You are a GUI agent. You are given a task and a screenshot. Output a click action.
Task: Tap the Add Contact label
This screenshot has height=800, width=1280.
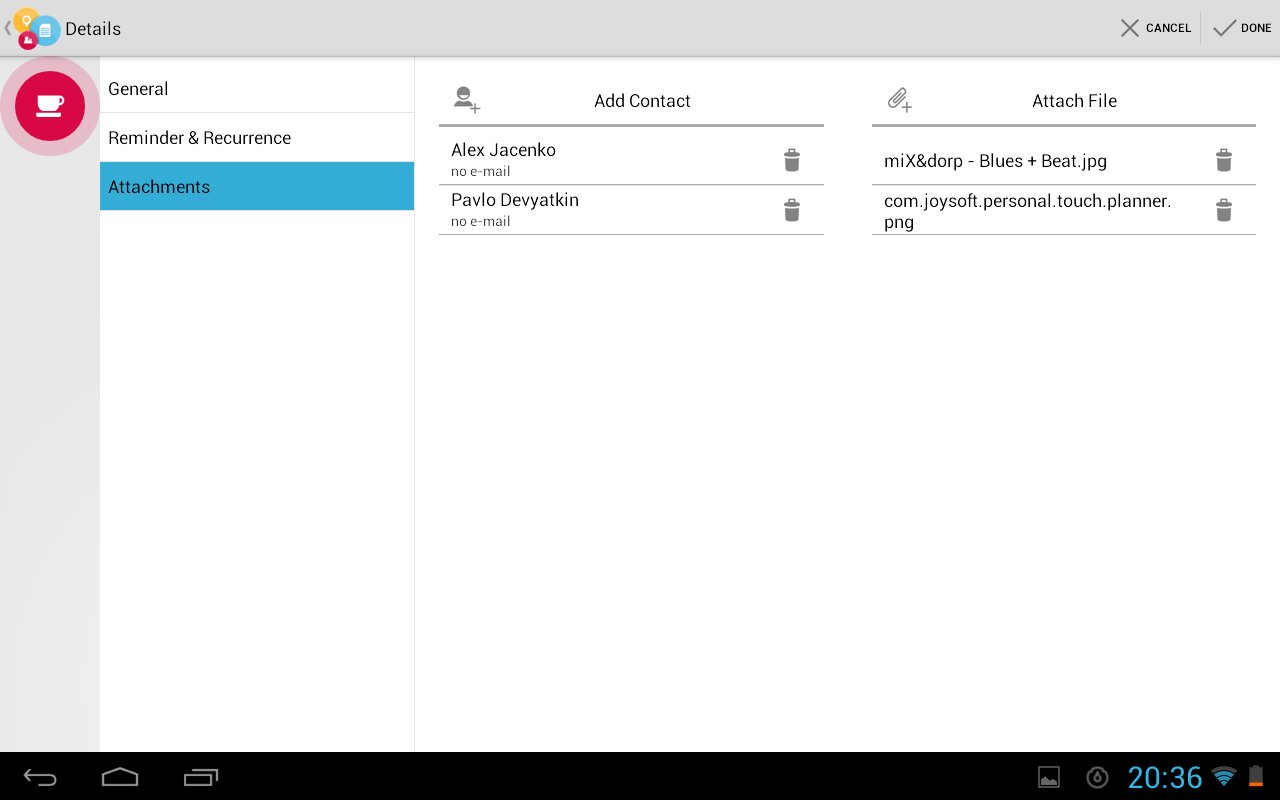tap(642, 101)
